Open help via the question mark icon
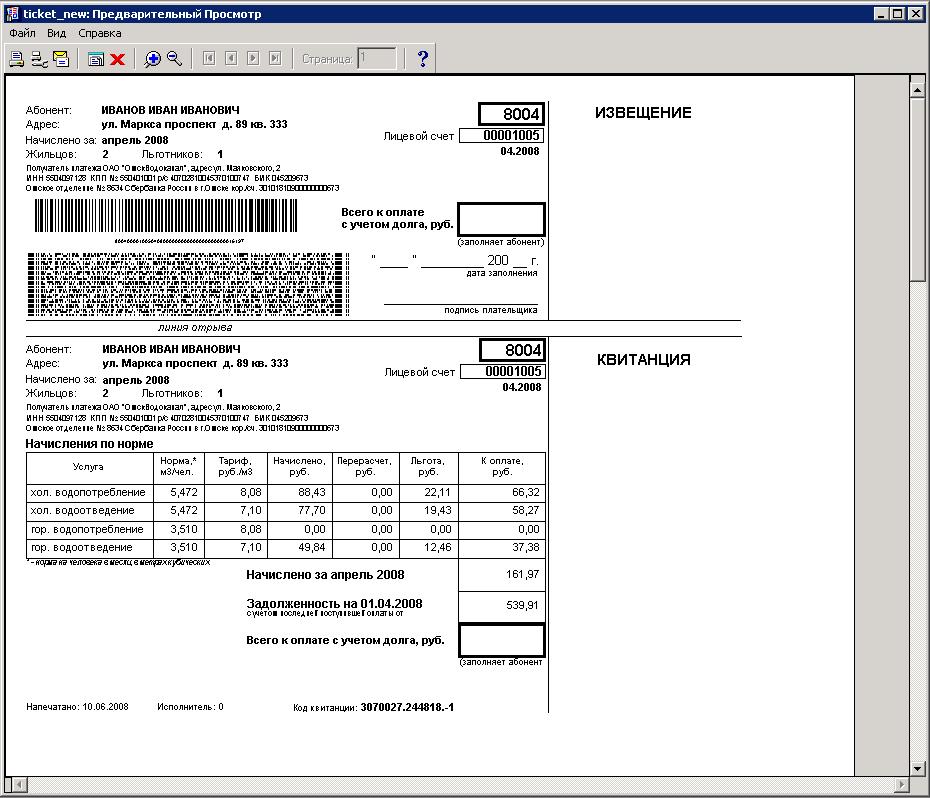 (422, 59)
